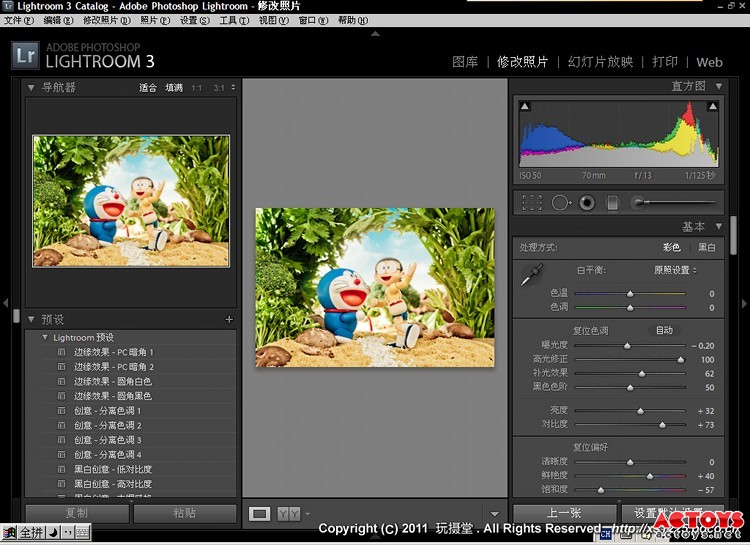
Task: Select the Red Eye Correction tool
Action: pos(587,203)
